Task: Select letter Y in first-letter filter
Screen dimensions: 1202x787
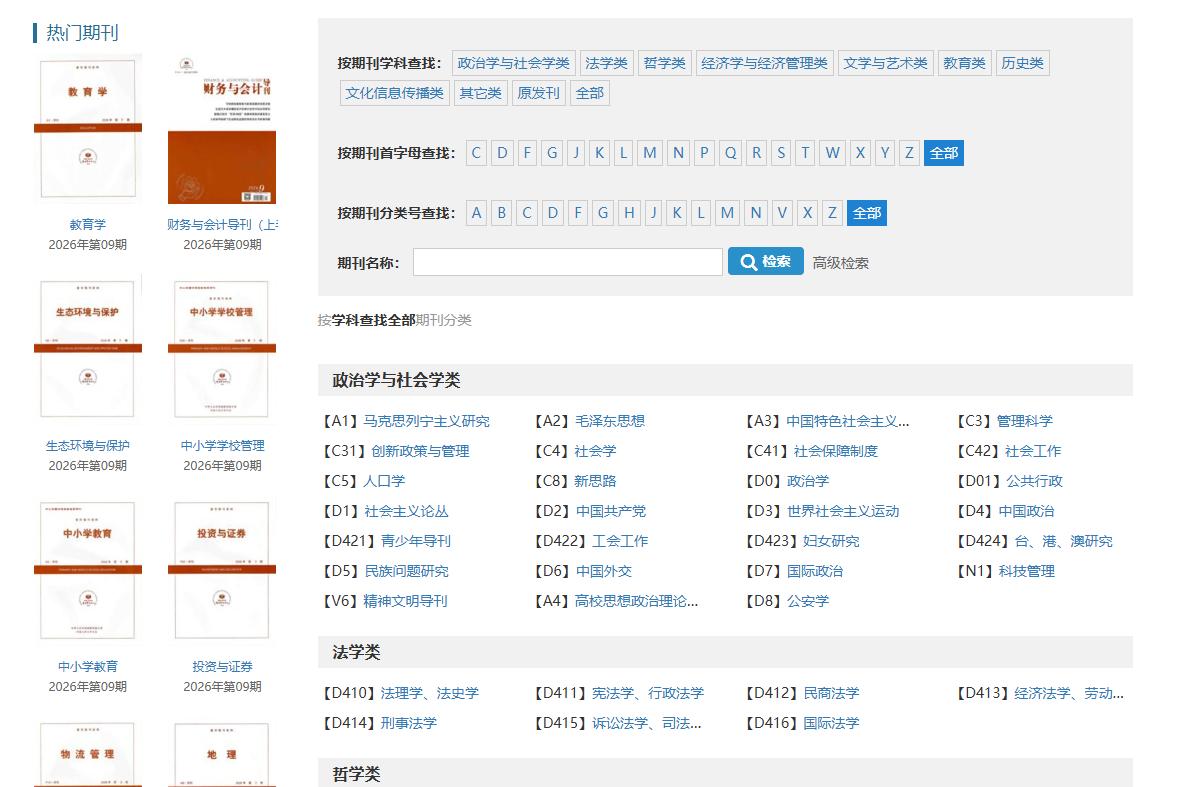Action: pyautogui.click(x=884, y=153)
